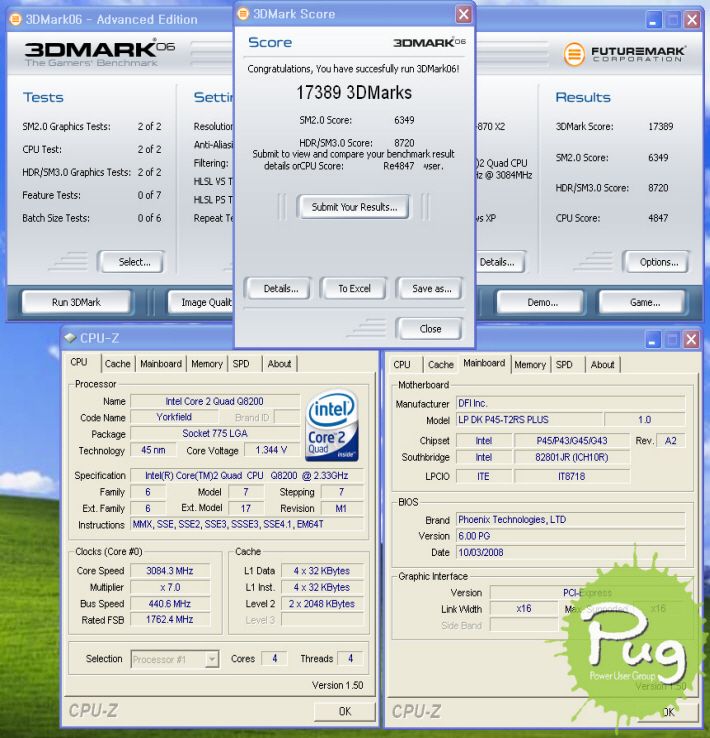This screenshot has height=738, width=710.
Task: Click Demo button in 3DMark06
Action: pyautogui.click(x=541, y=302)
